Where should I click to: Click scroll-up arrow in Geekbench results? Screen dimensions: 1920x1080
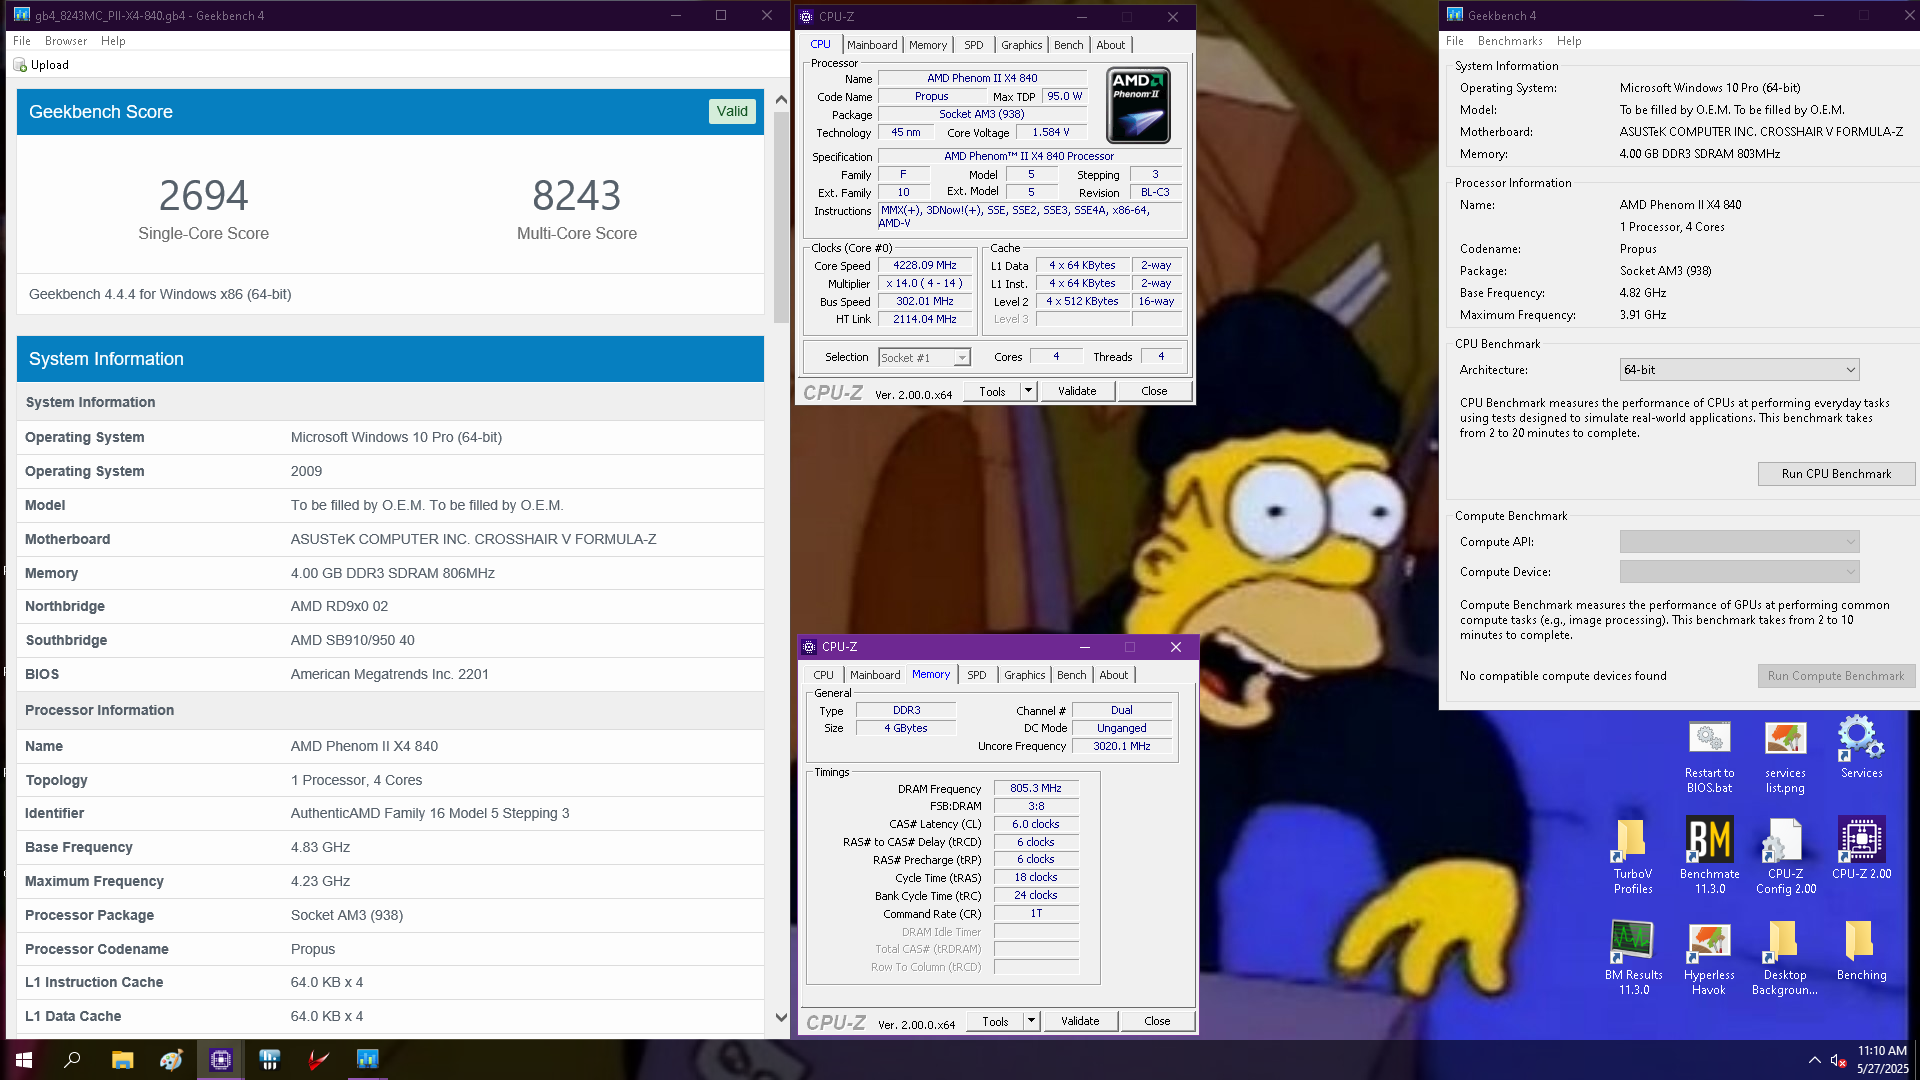[x=781, y=100]
